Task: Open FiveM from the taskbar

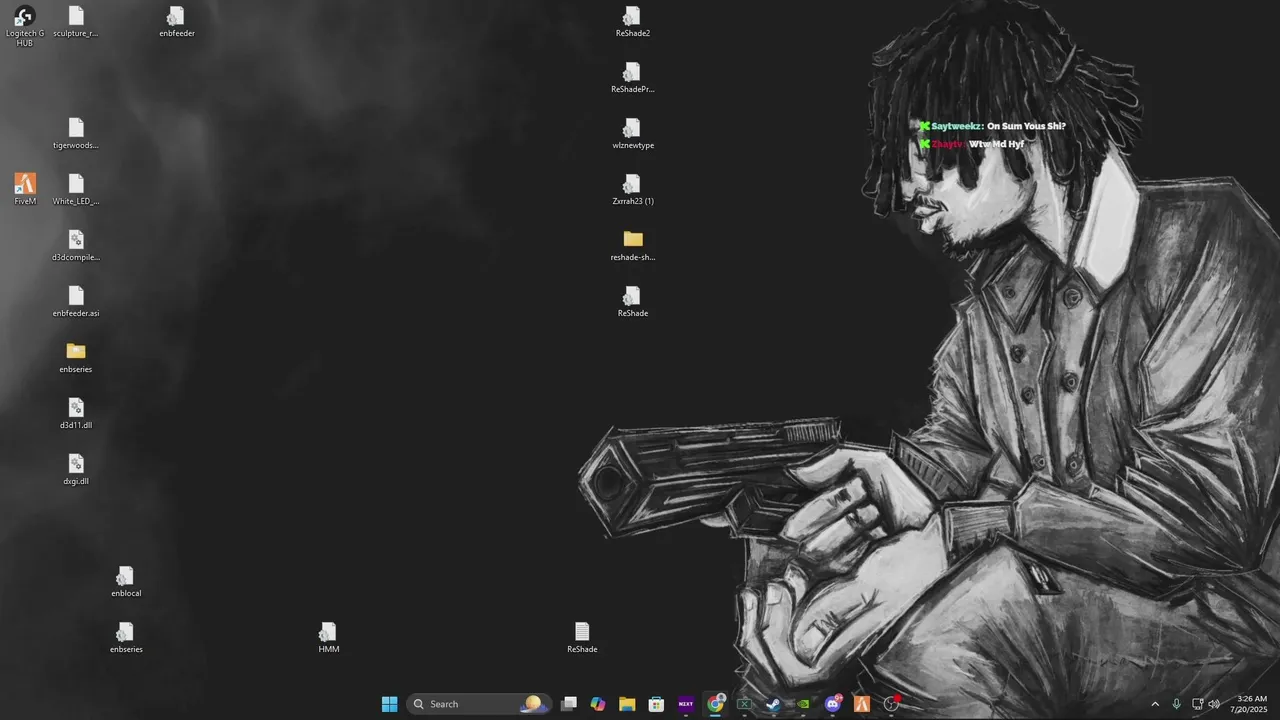Action: tap(861, 704)
